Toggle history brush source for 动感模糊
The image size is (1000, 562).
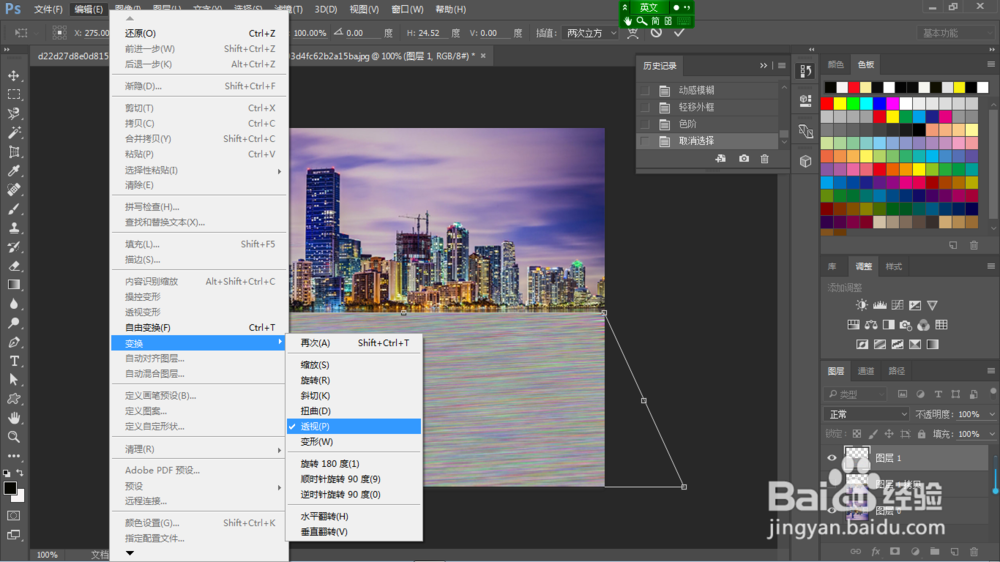click(645, 91)
